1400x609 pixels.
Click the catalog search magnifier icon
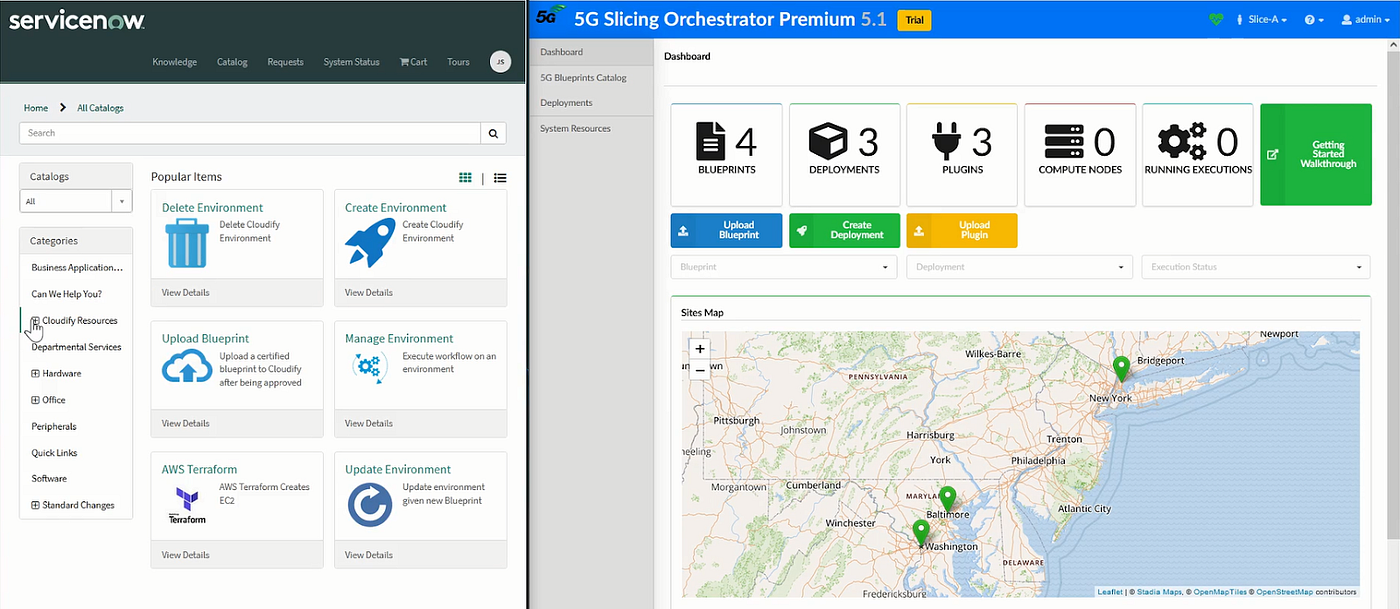click(493, 132)
